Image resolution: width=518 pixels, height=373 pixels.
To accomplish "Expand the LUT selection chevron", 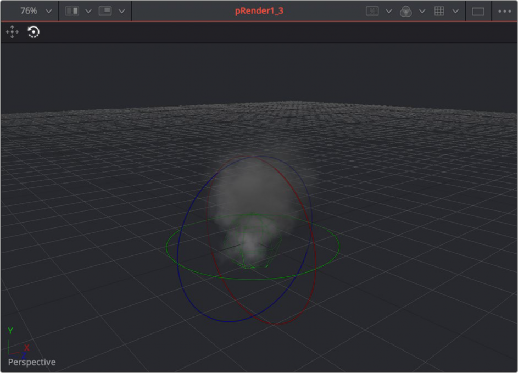I will (389, 11).
